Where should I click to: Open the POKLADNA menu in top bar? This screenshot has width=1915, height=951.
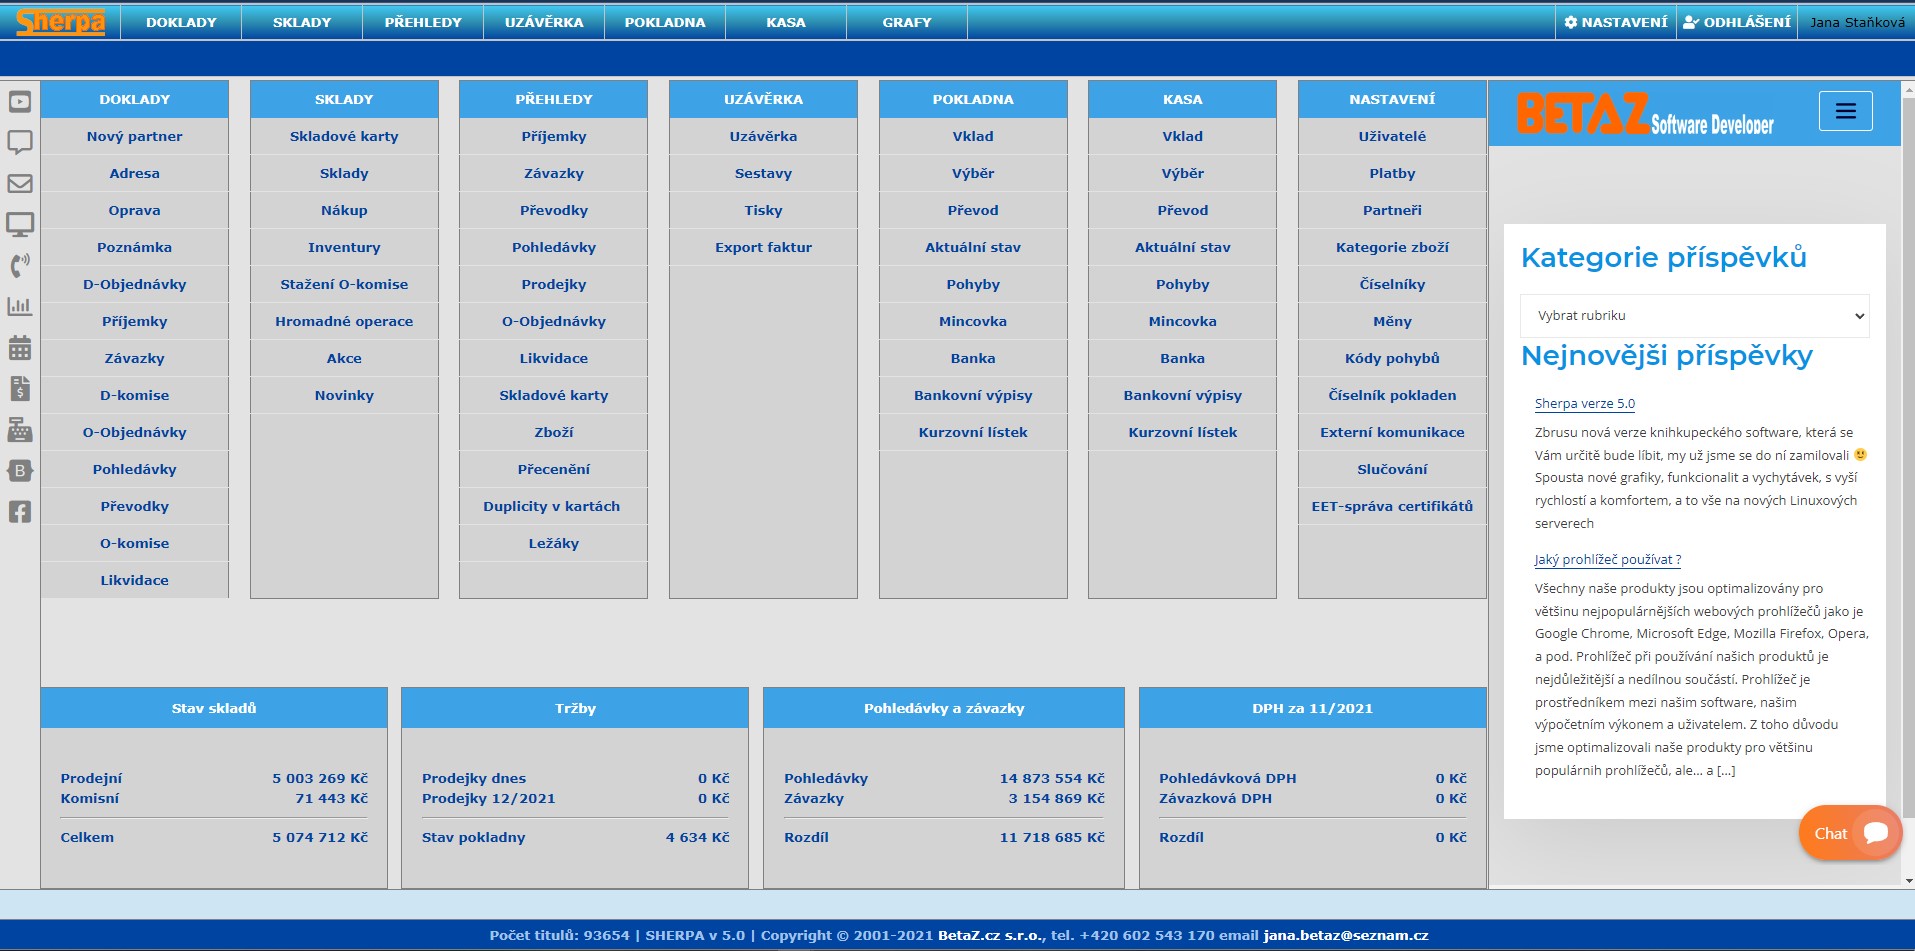pyautogui.click(x=665, y=22)
